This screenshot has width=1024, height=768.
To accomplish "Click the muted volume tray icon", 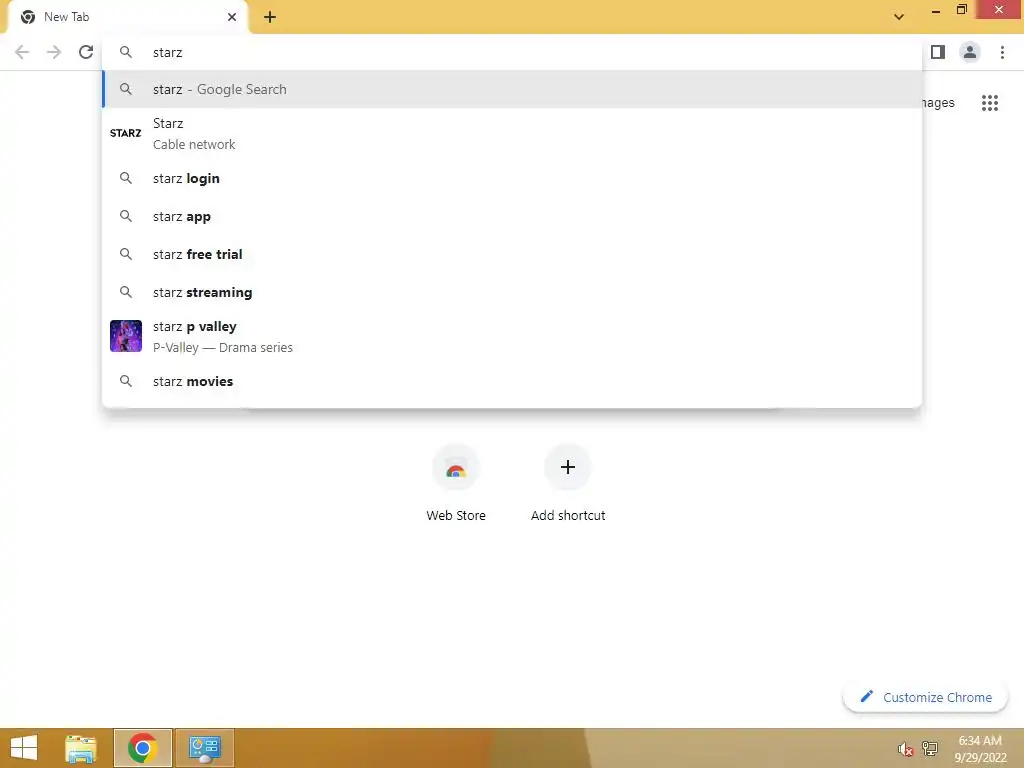I will [x=905, y=749].
